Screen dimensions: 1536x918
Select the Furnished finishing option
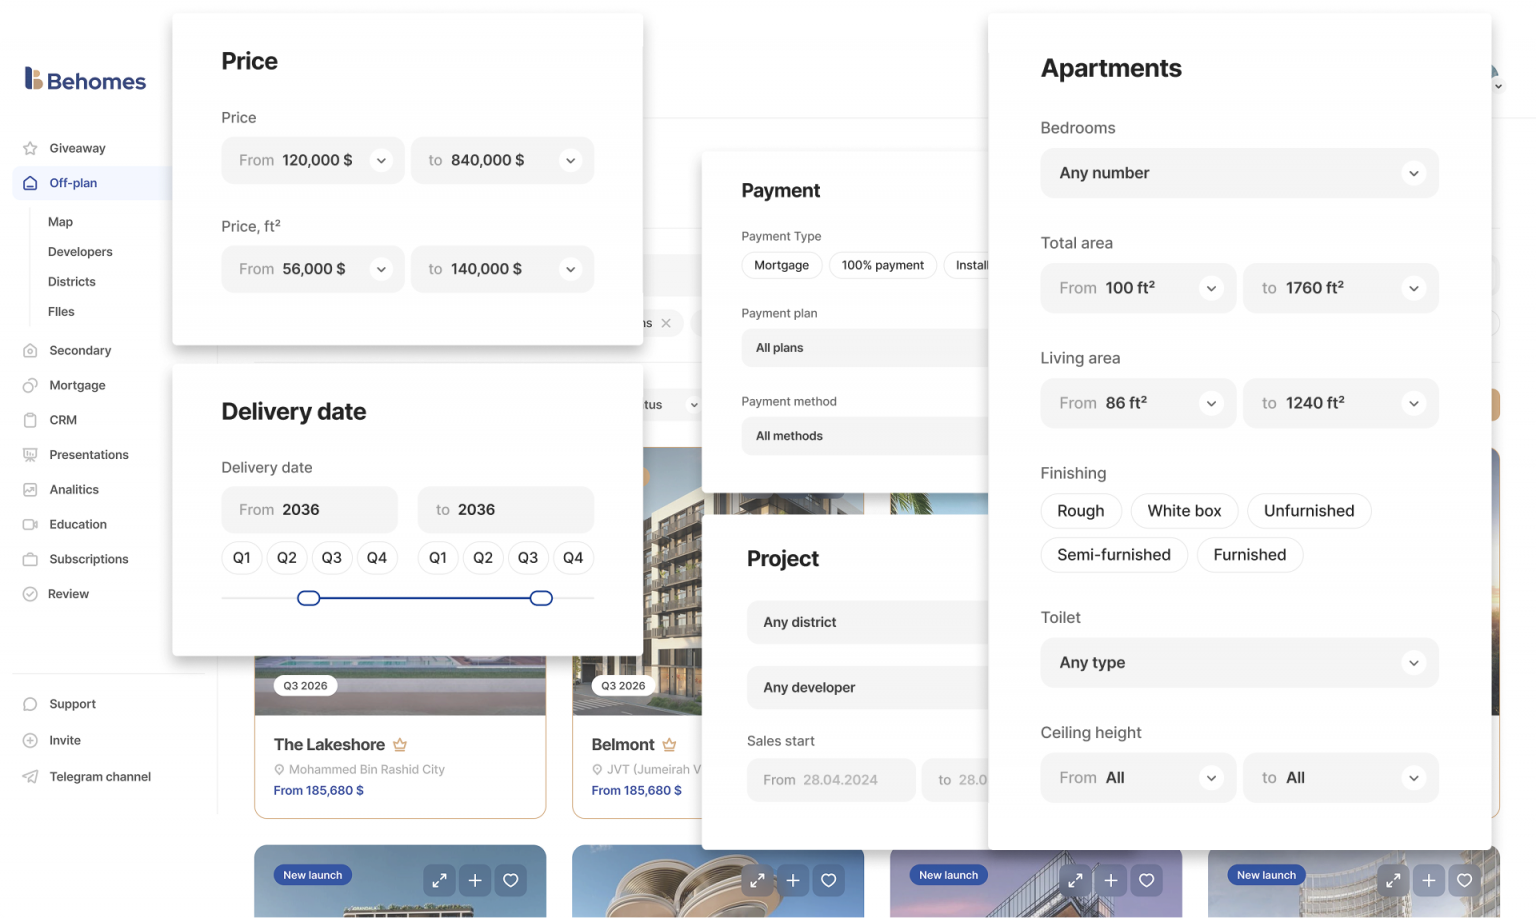[x=1249, y=555]
